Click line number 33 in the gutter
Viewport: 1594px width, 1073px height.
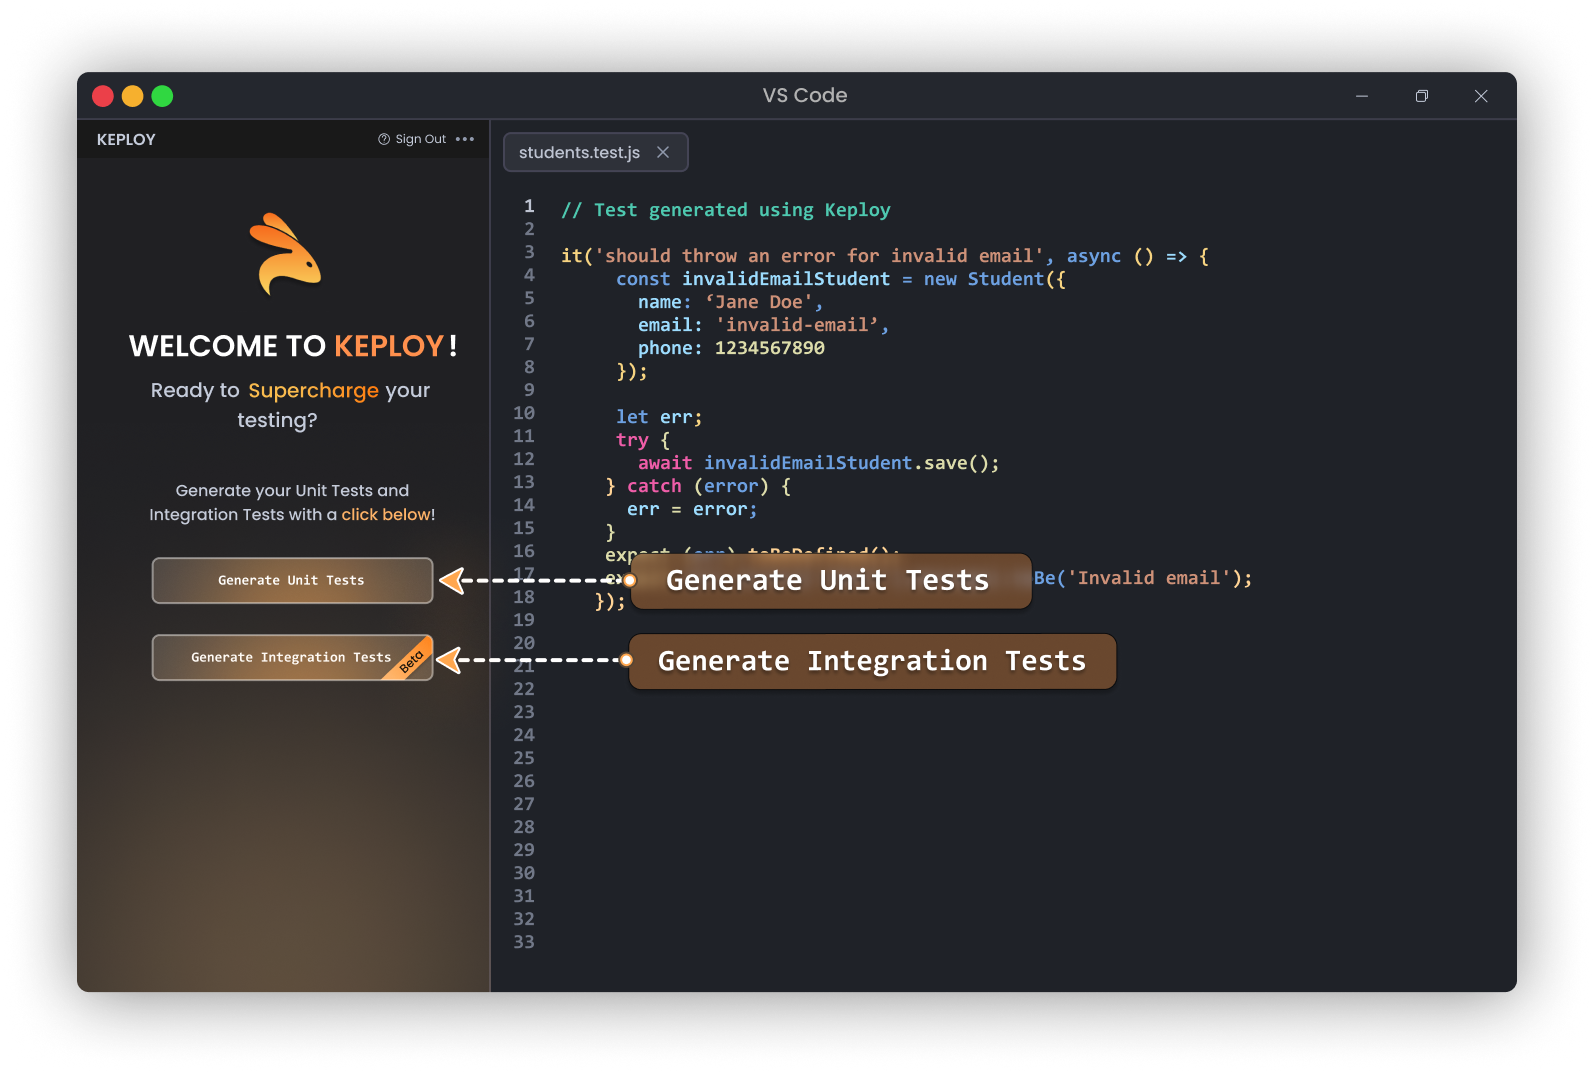coord(524,942)
